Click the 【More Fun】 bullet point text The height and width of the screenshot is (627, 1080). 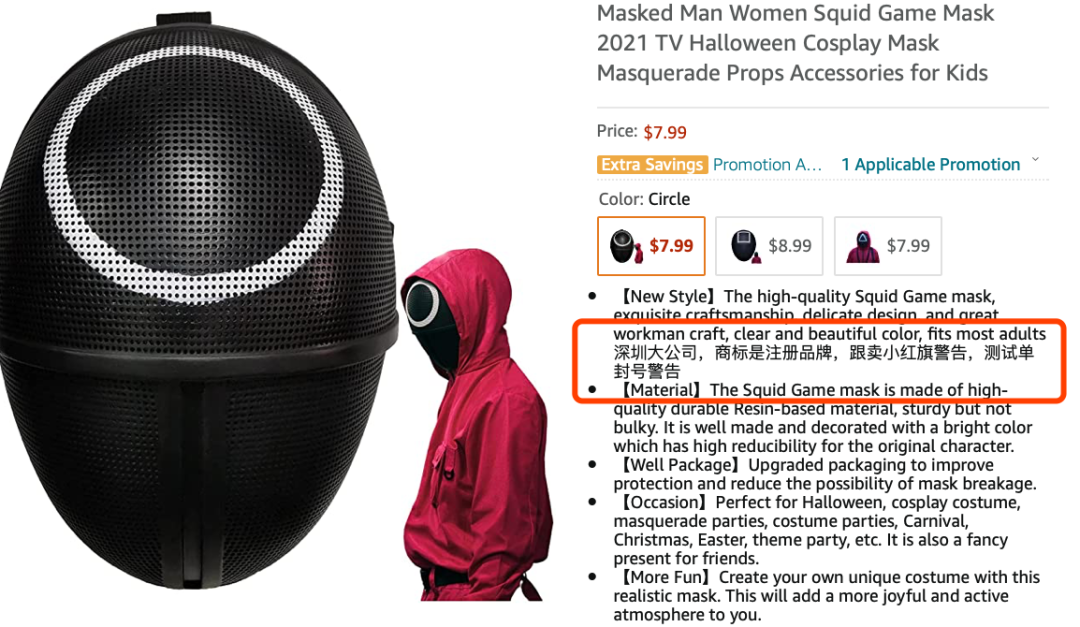click(x=826, y=595)
